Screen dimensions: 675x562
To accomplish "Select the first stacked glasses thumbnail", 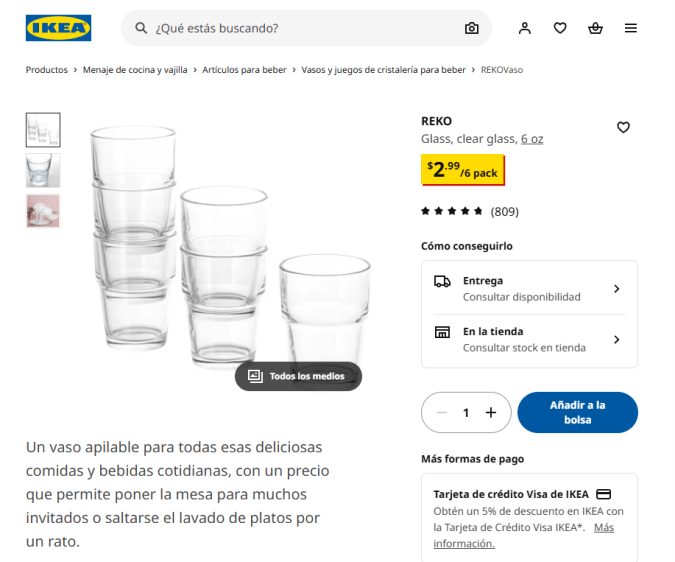I will 43,130.
